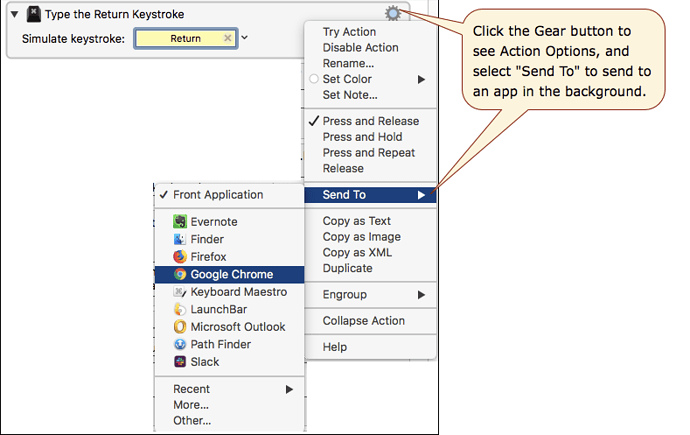Clear the Return keystroke with the X
Image resolution: width=690 pixels, height=435 pixels.
pyautogui.click(x=228, y=38)
